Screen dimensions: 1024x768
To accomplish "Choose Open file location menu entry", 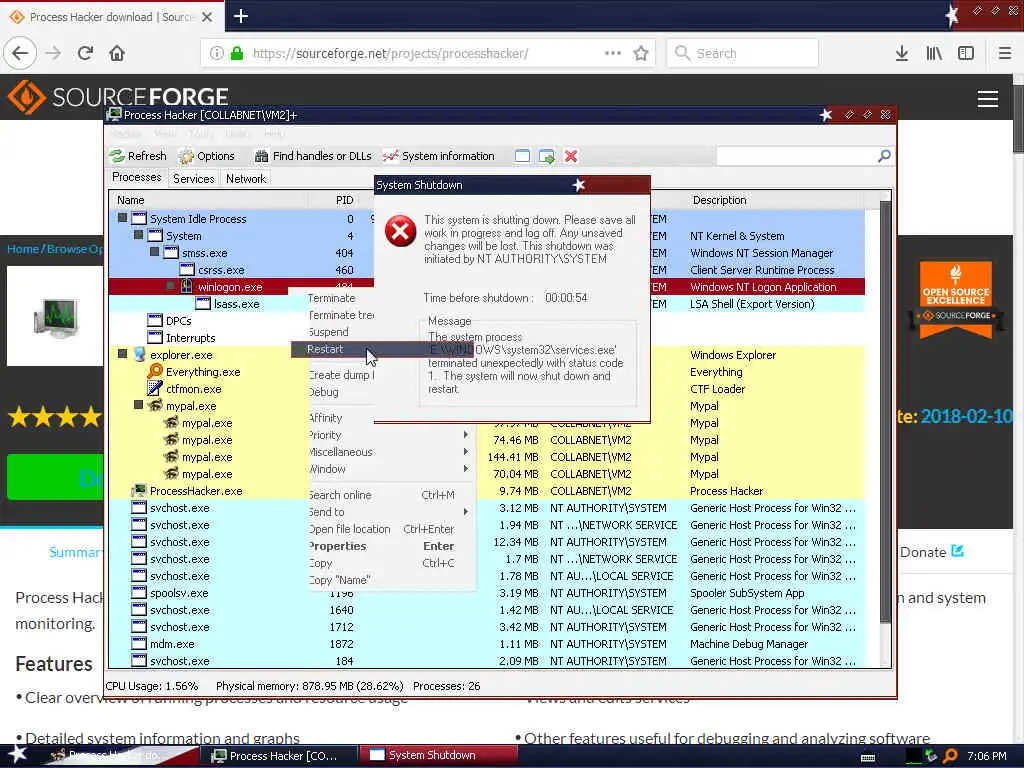I will 383,529.
